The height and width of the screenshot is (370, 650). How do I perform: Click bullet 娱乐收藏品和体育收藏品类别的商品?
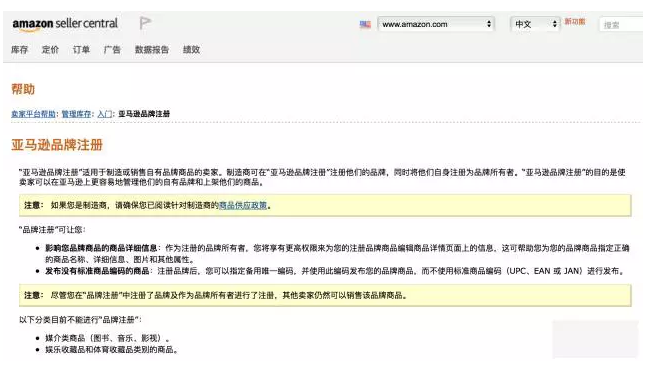click(x=112, y=350)
